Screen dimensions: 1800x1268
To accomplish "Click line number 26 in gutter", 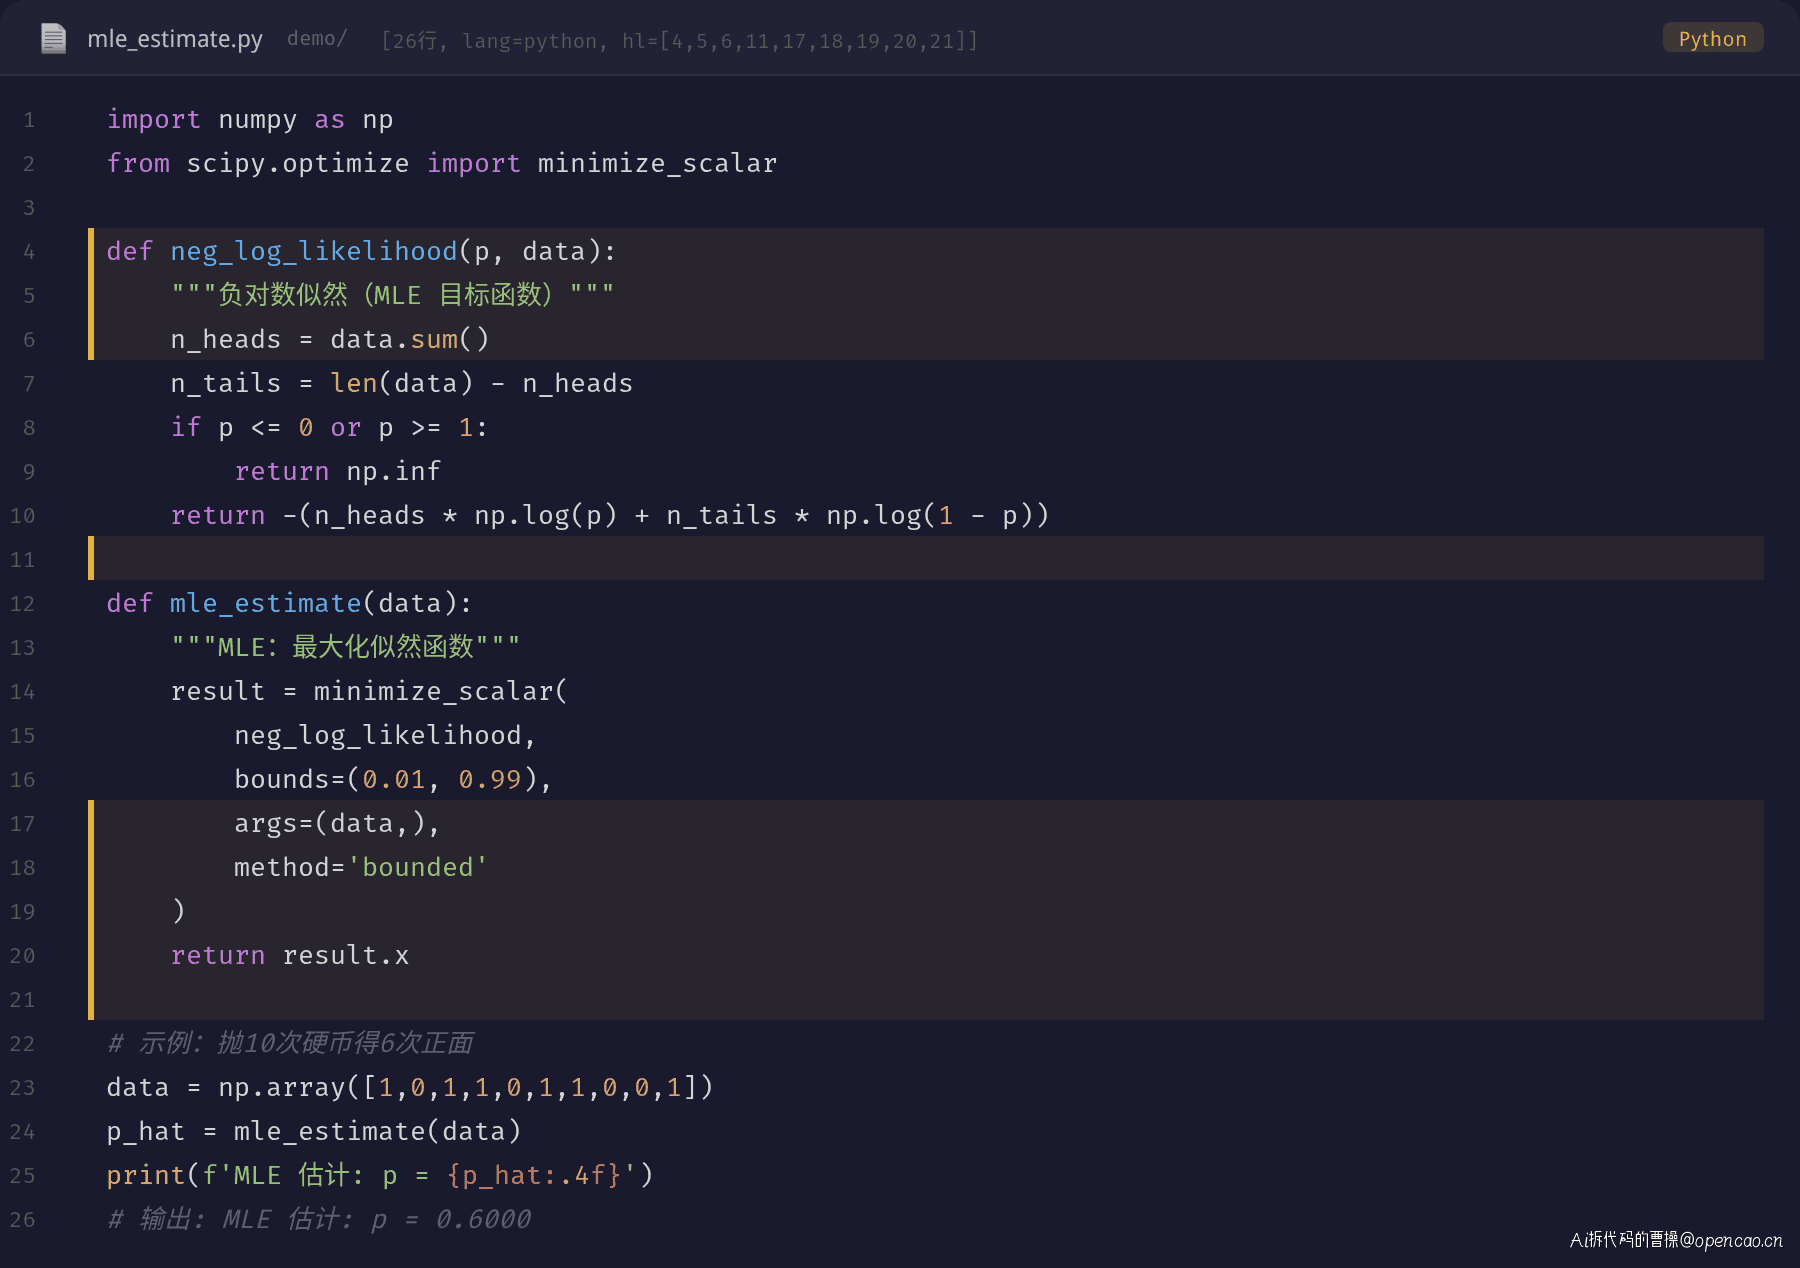I will coord(23,1220).
